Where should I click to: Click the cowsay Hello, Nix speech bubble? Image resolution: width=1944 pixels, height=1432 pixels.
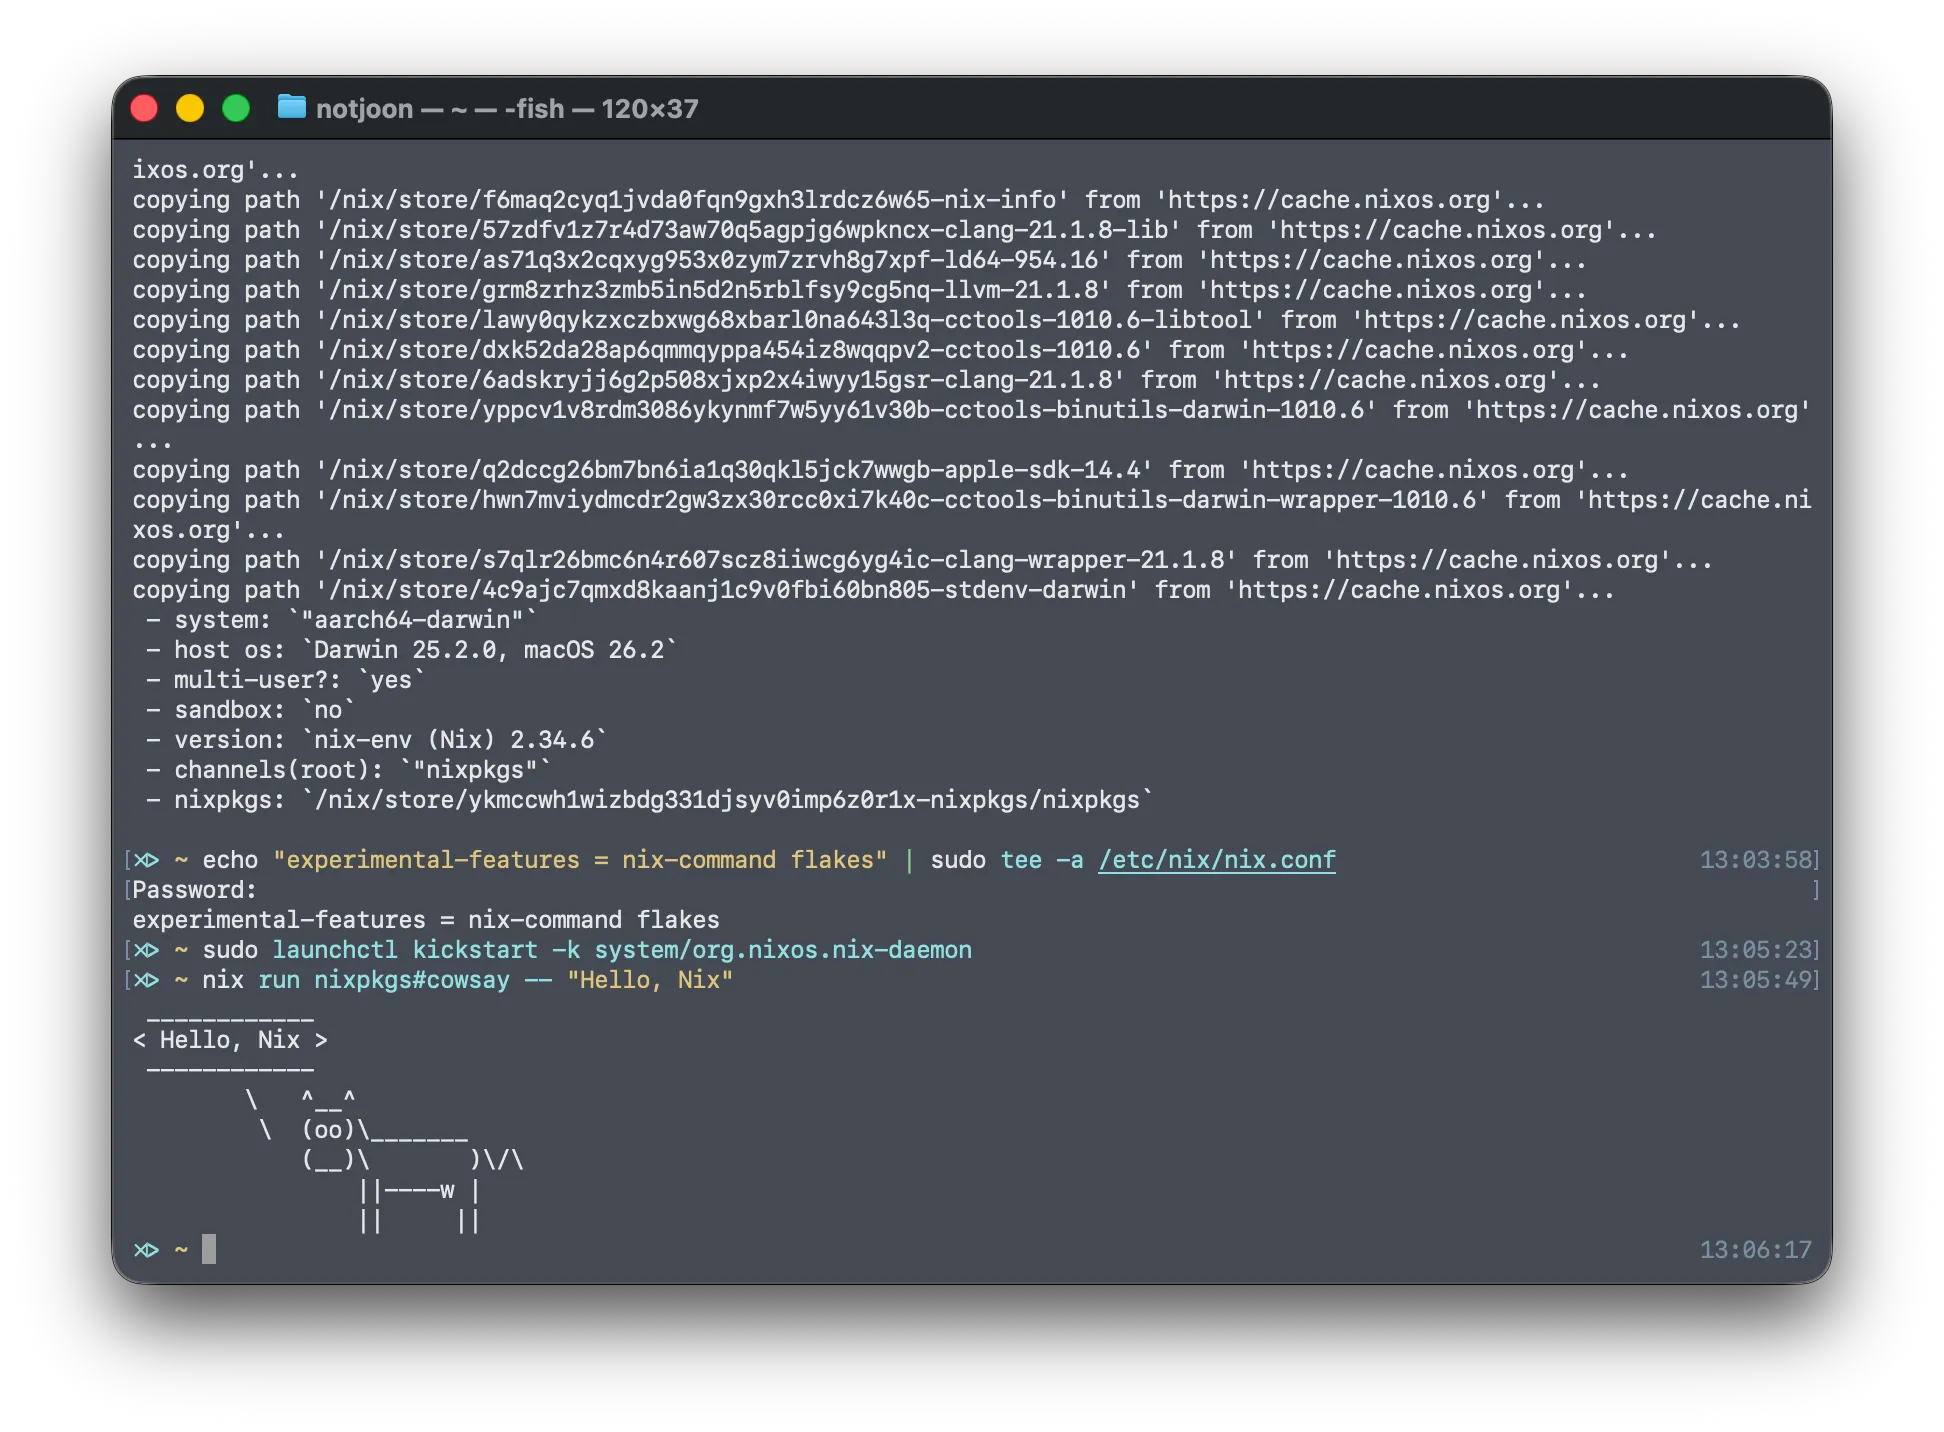[230, 1040]
